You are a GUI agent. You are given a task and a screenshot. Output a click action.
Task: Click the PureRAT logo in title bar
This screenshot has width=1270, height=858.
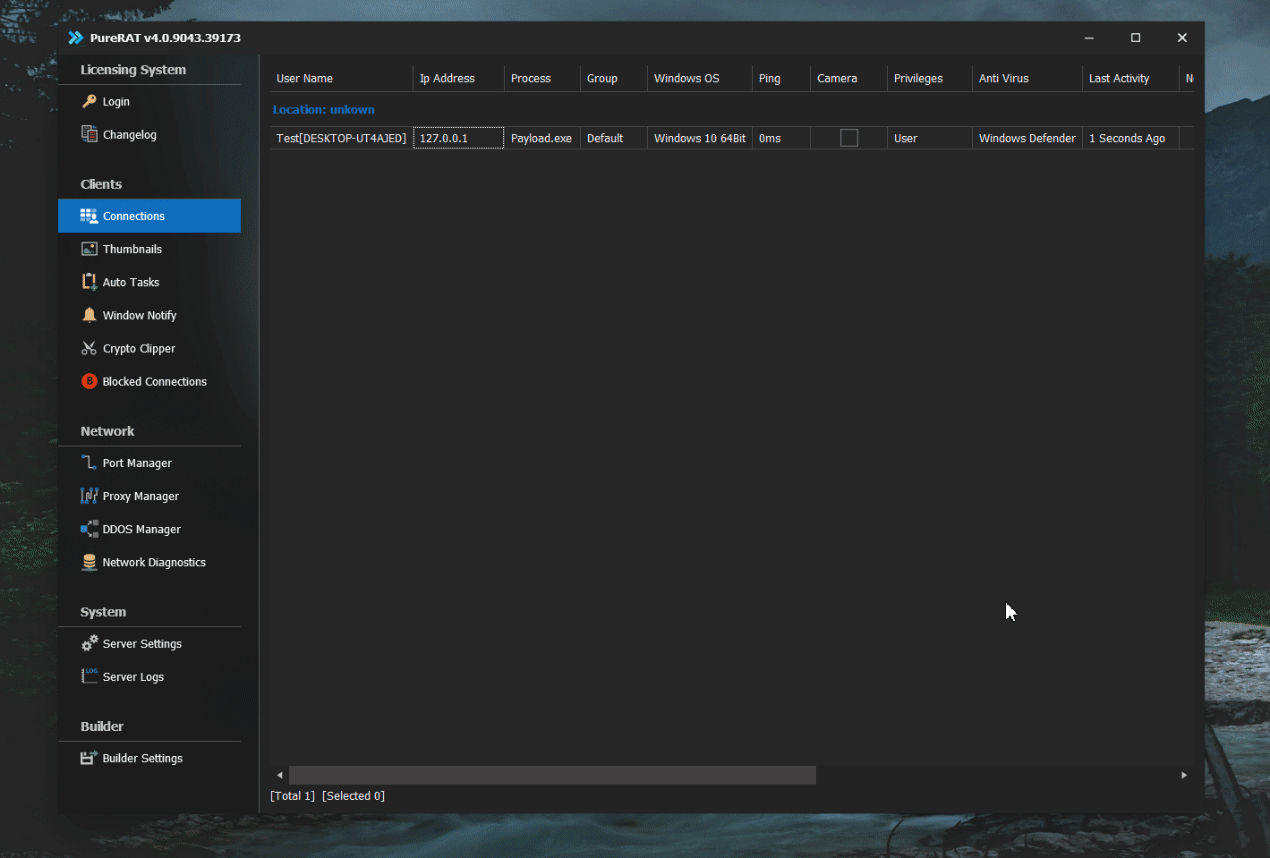click(x=75, y=38)
